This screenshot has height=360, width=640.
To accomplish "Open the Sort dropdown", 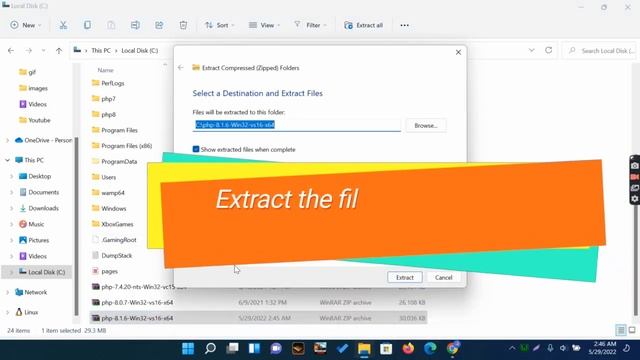I will coord(220,25).
